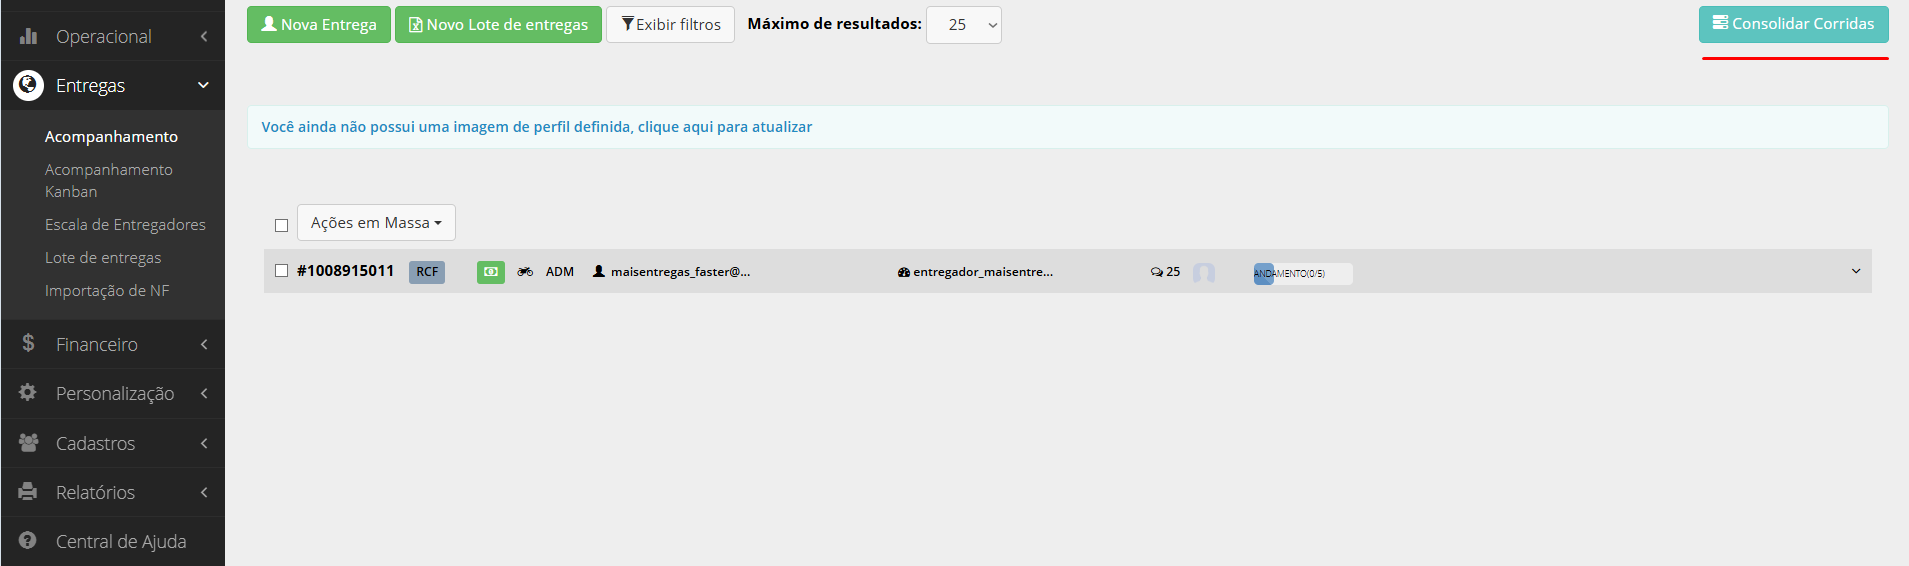Open Ações em Massa dropdown
The image size is (1909, 566).
[376, 223]
